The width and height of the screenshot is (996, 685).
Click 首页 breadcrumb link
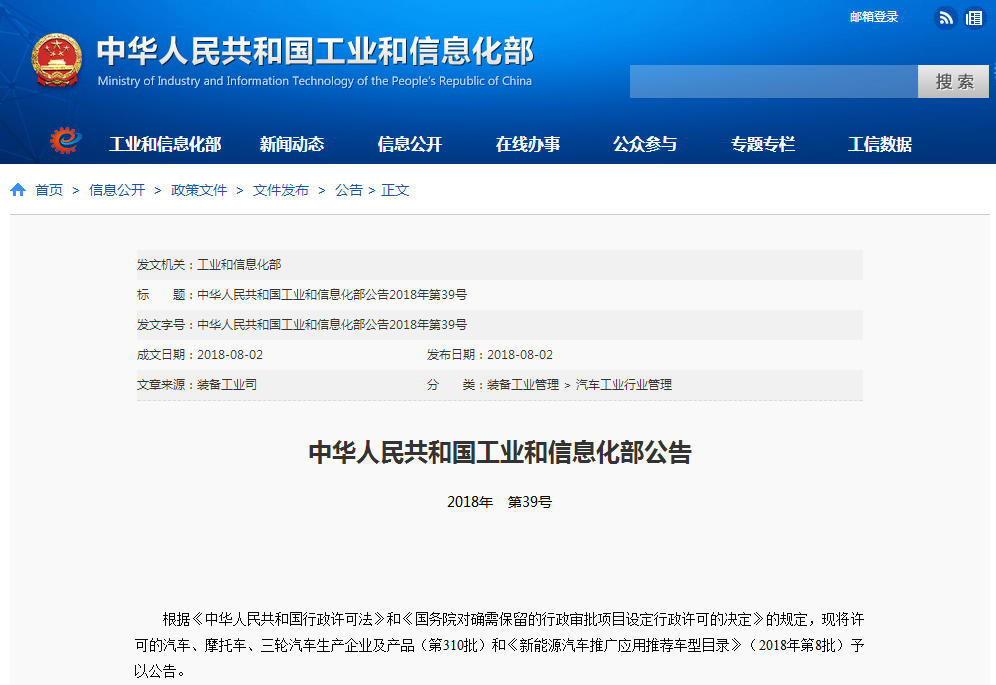[x=49, y=190]
